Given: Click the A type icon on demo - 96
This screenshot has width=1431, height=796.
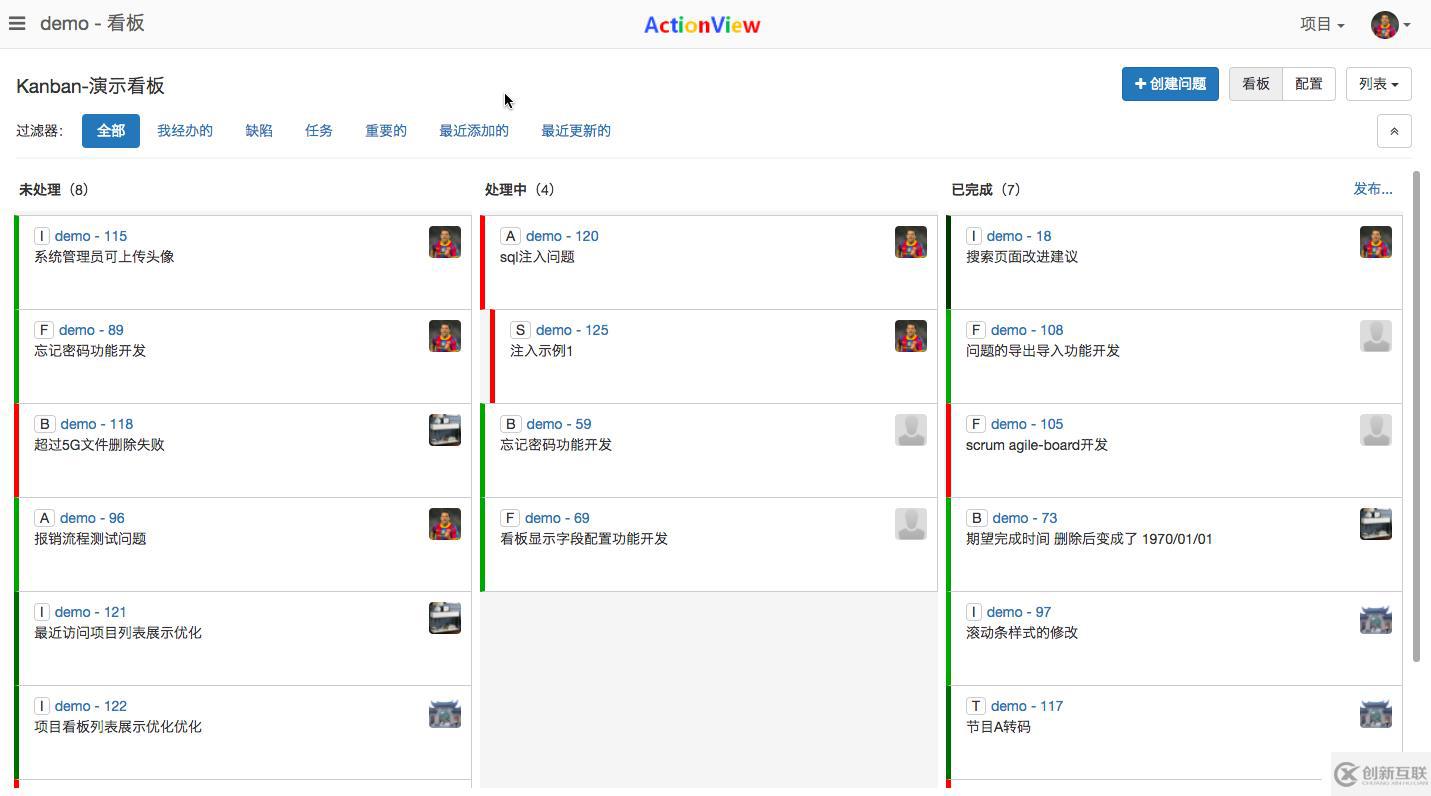Looking at the screenshot, I should [44, 518].
